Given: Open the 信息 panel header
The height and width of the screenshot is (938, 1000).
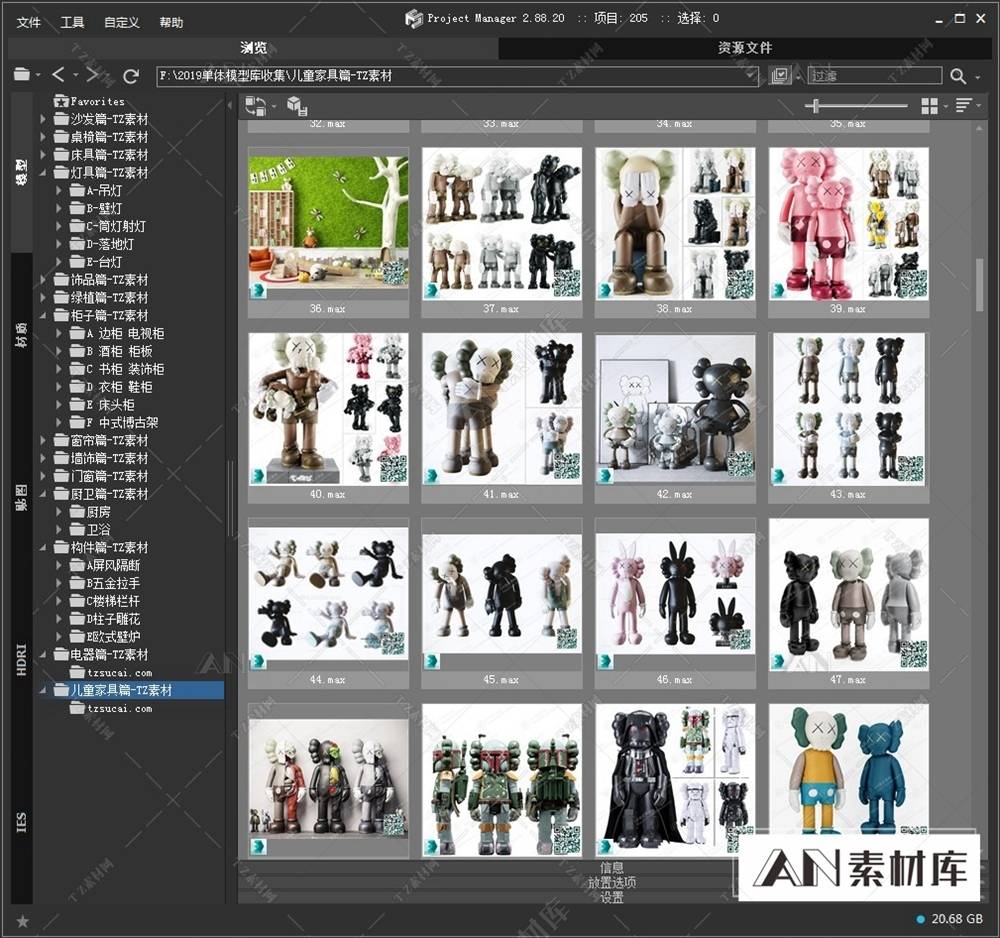Looking at the screenshot, I should click(x=612, y=867).
